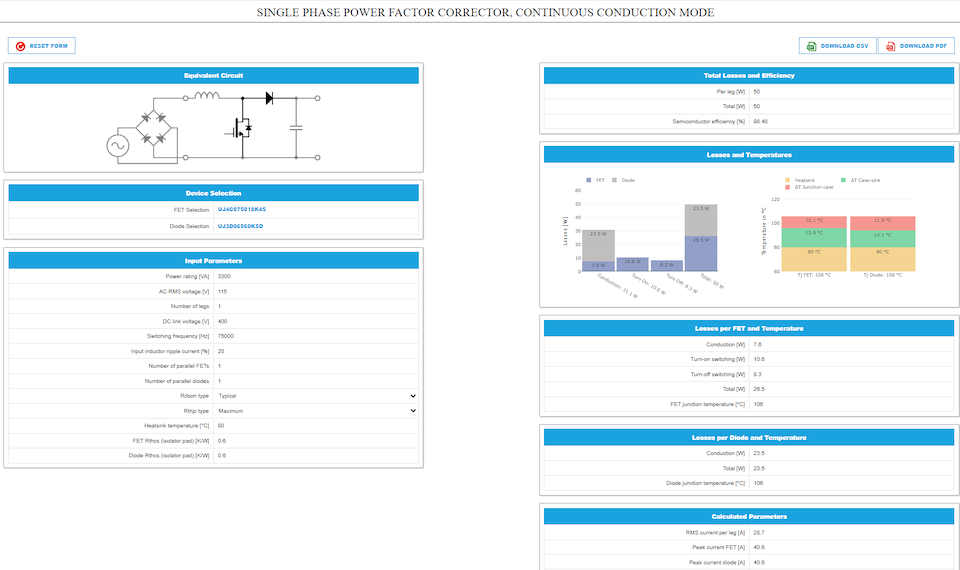Viewport: 960px width, 570px height.
Task: Select Diode junction temperature value 106
Action: (x=758, y=483)
